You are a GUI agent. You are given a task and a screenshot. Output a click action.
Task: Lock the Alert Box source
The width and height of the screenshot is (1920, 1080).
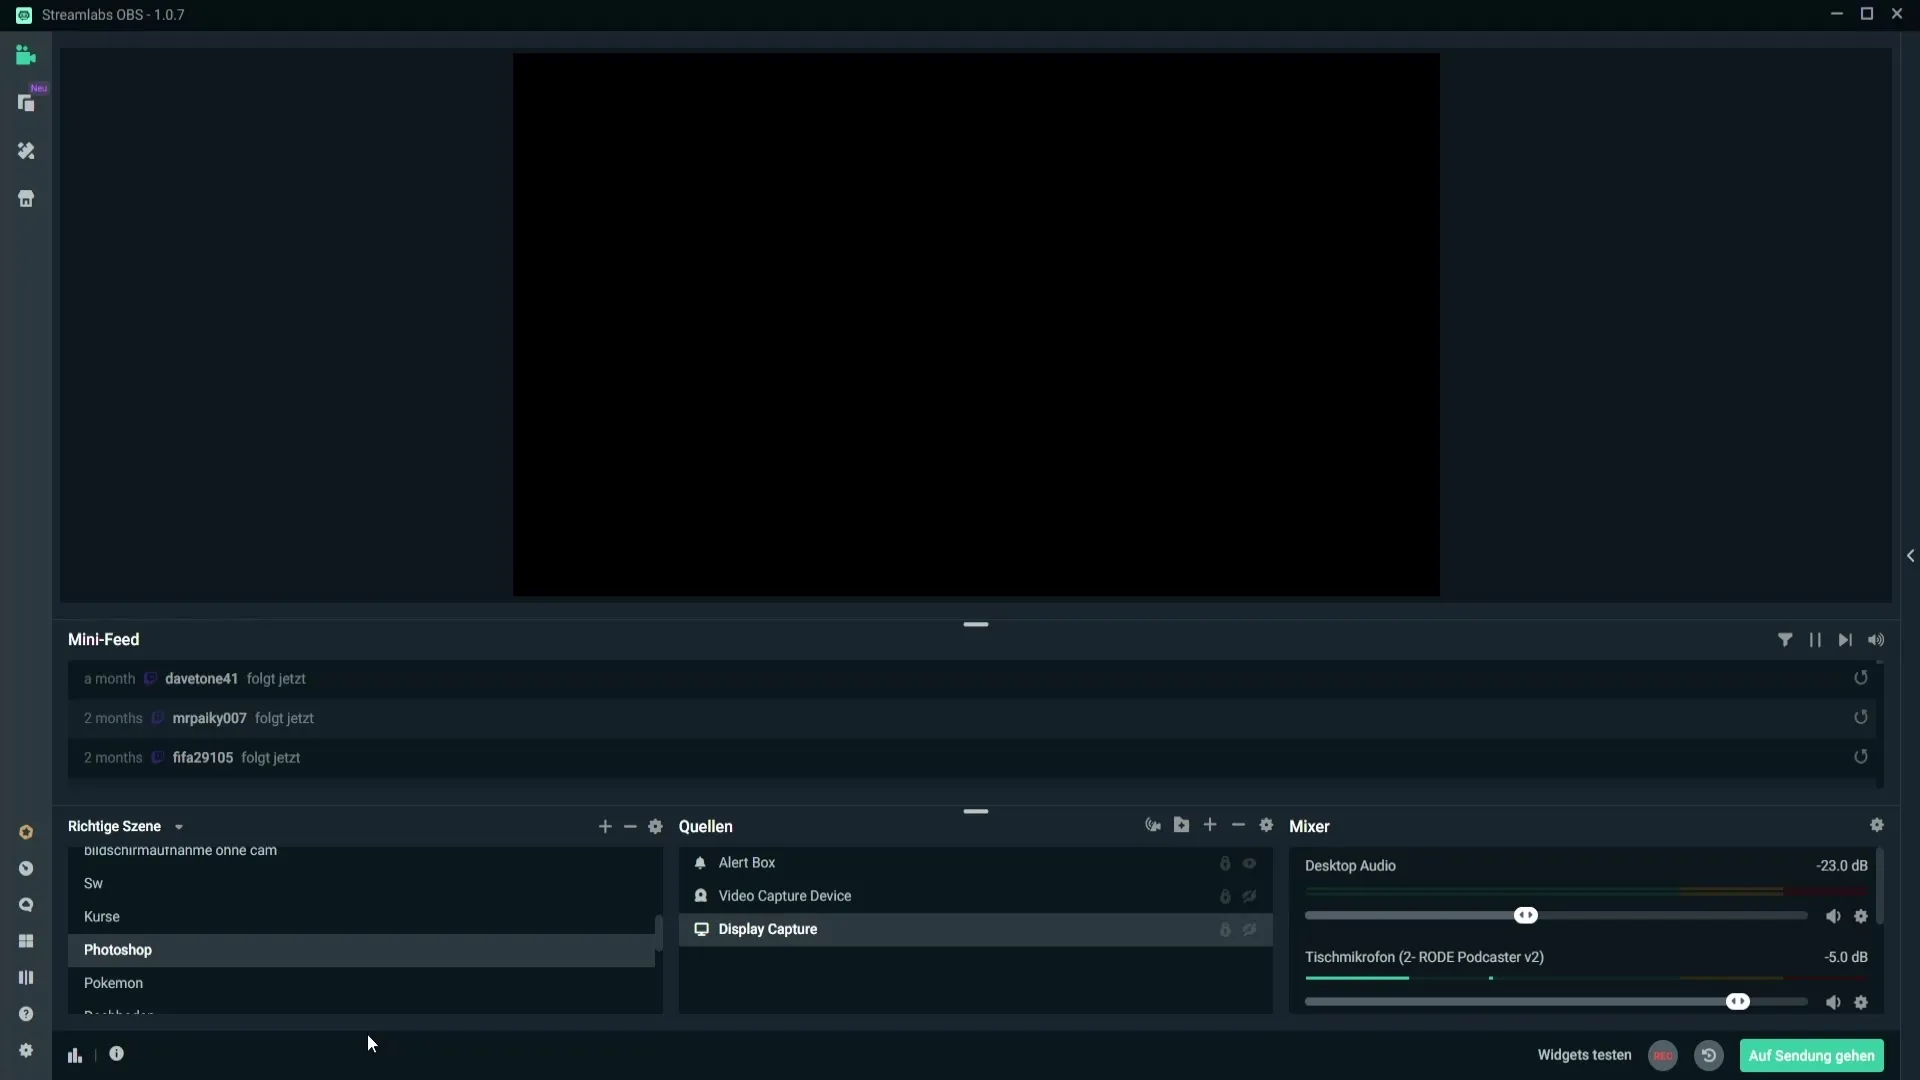[1225, 863]
